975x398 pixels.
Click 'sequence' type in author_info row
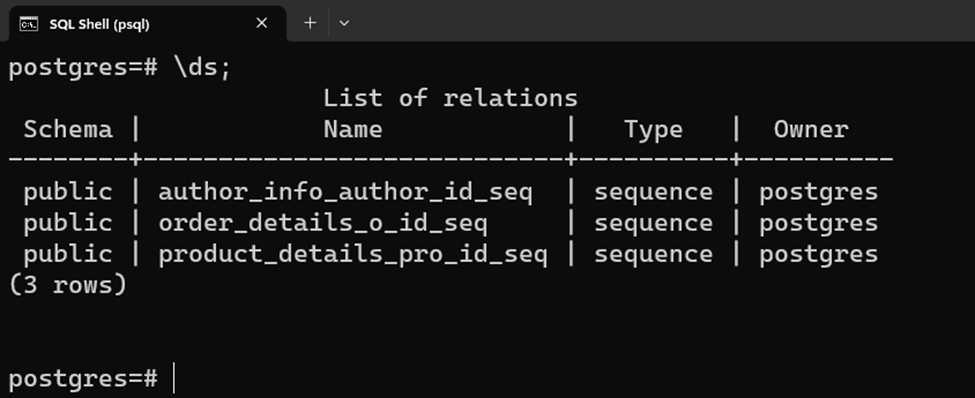(x=653, y=193)
